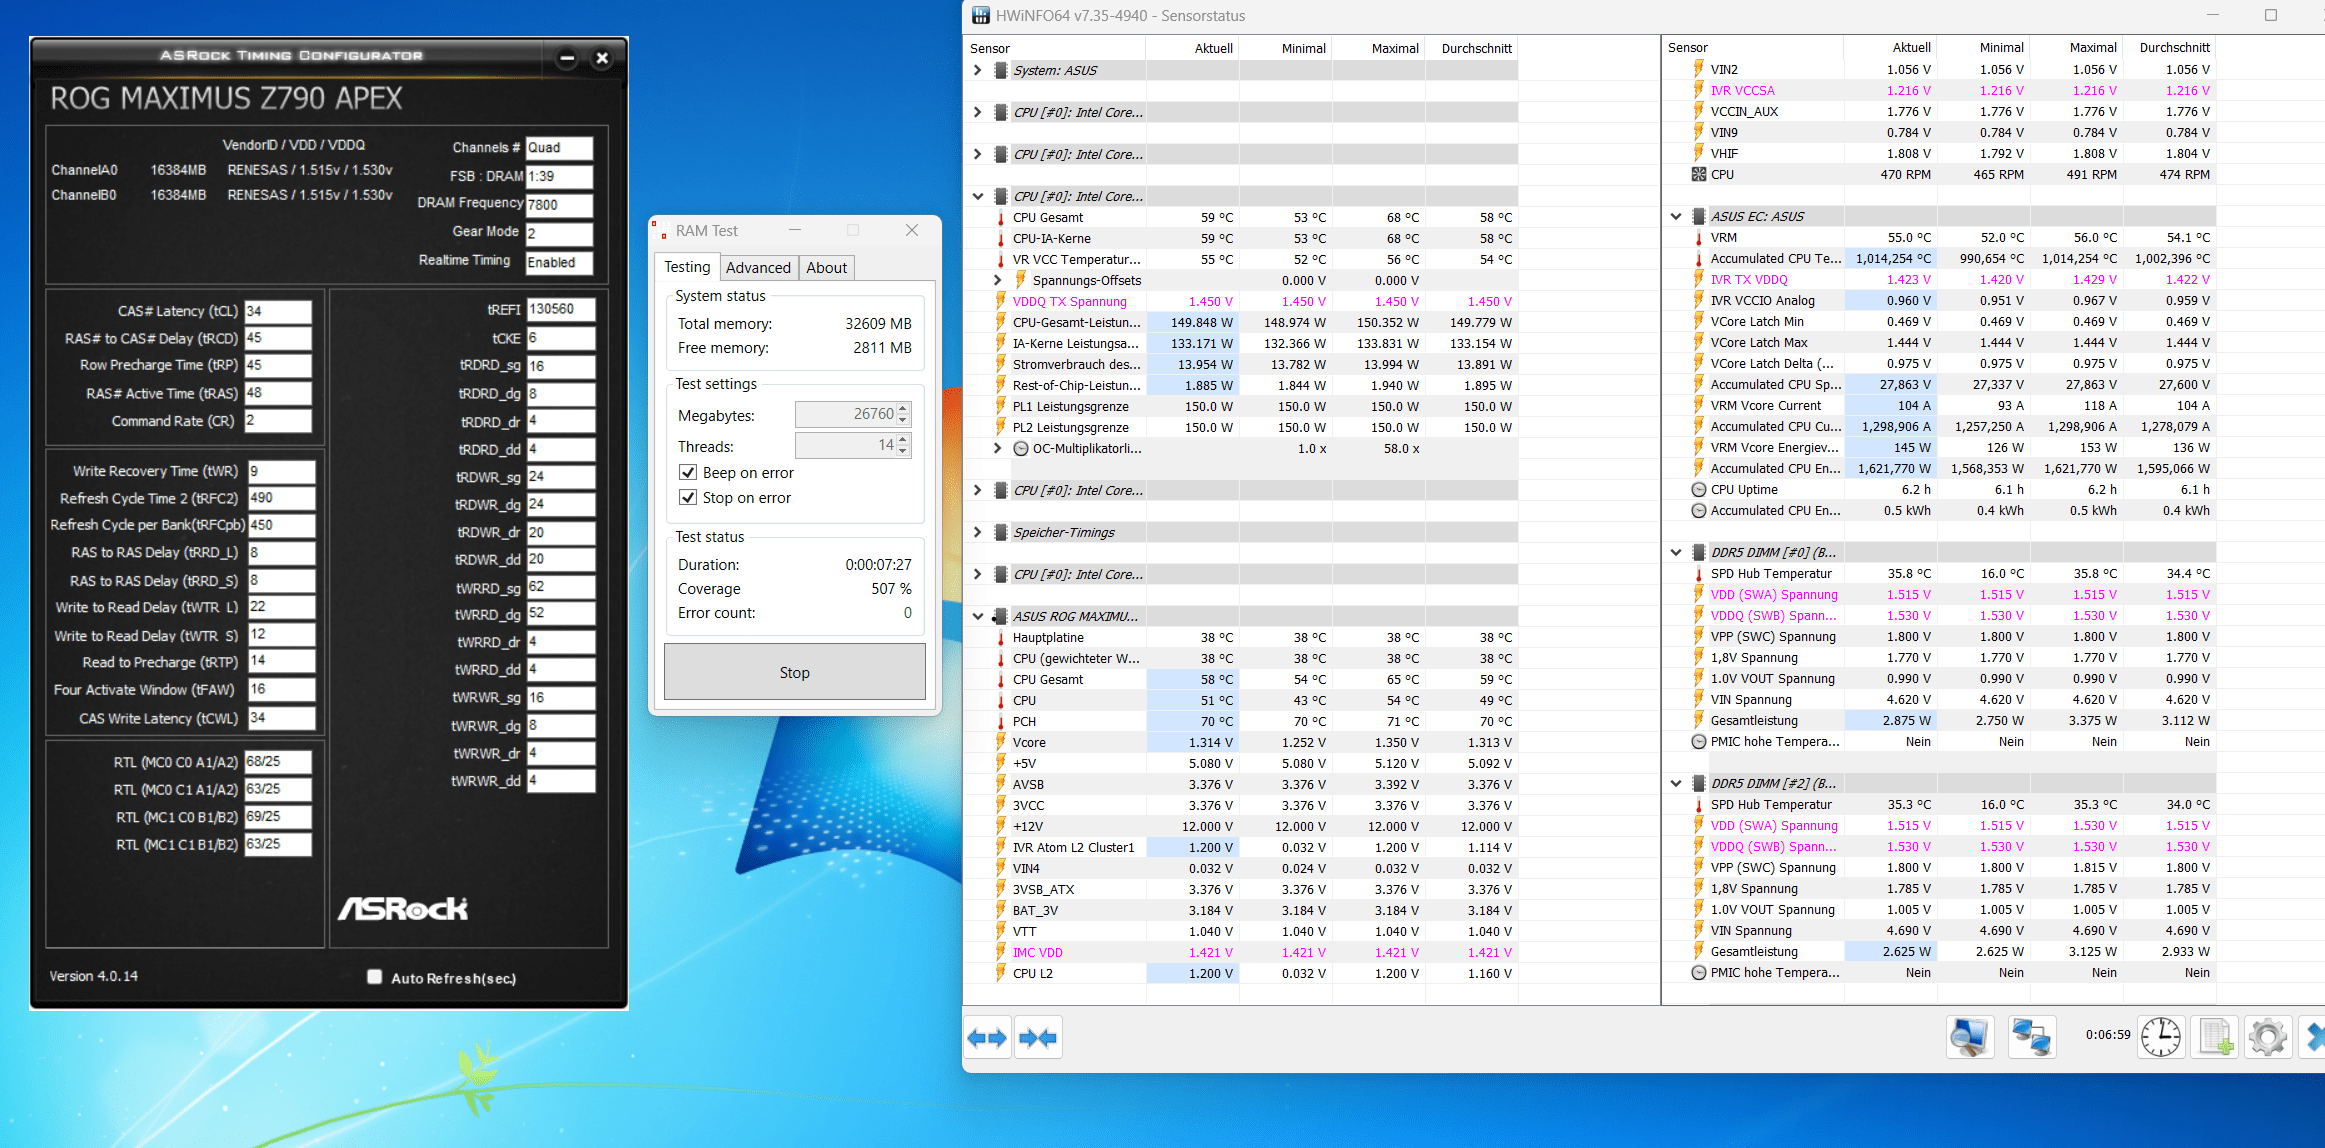Expand the System: ASUS sensor group
Image resolution: width=2325 pixels, height=1148 pixels.
(978, 70)
